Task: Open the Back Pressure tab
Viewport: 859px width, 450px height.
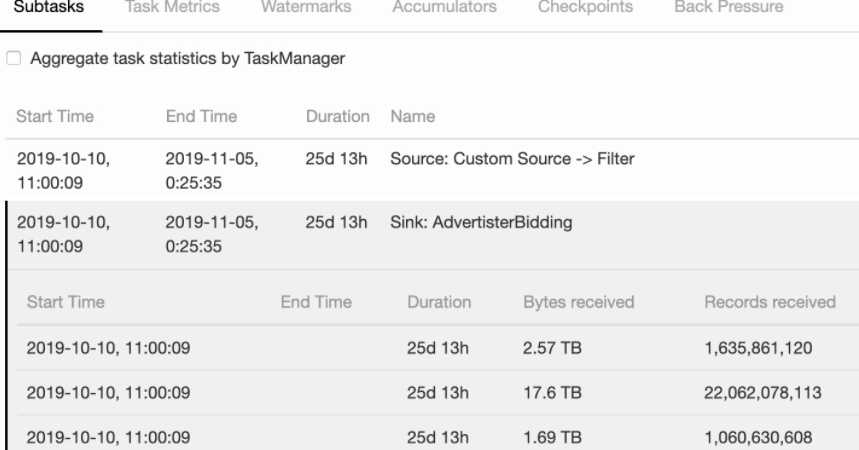Action: pyautogui.click(x=729, y=7)
